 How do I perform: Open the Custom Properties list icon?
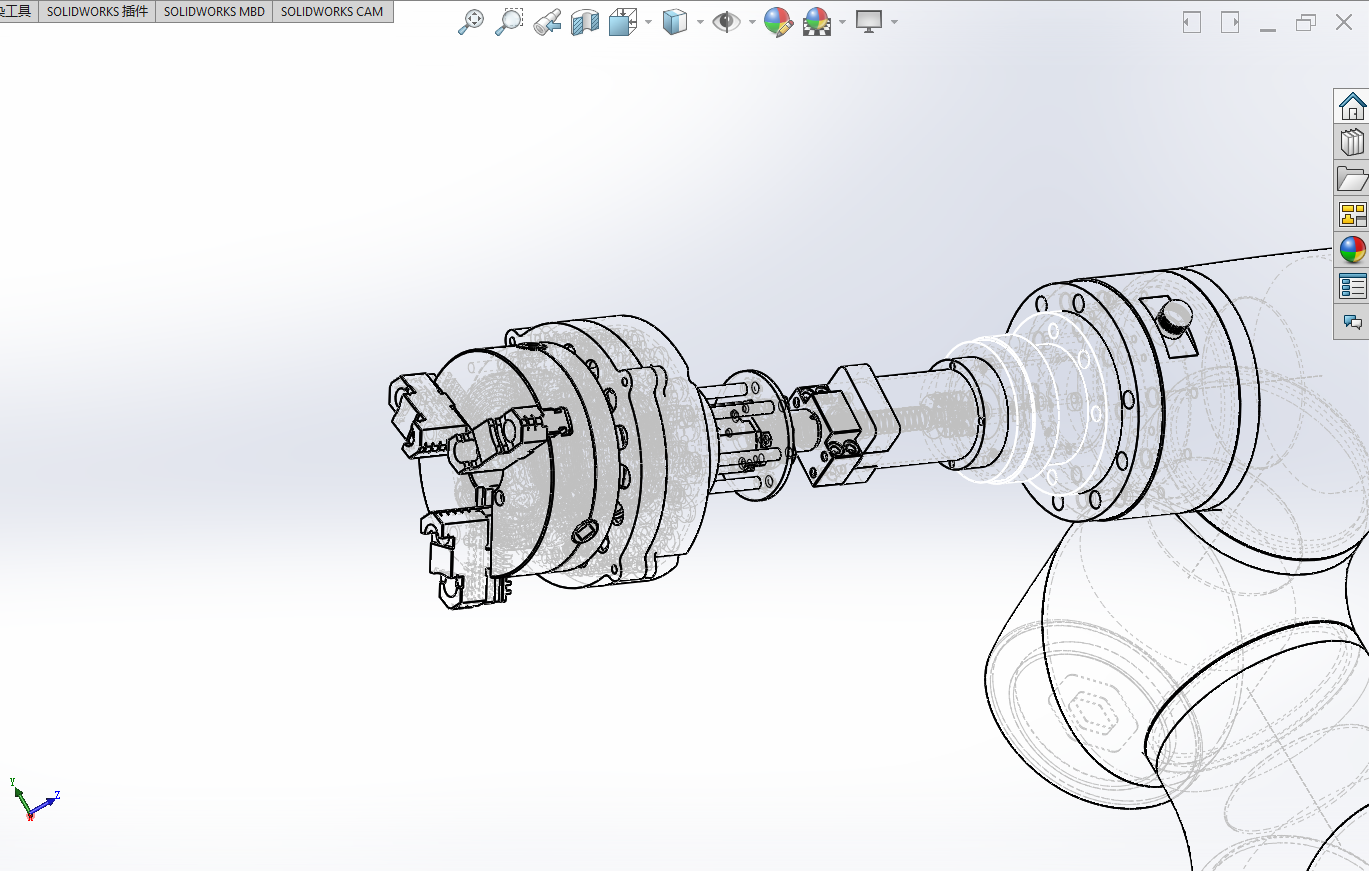pos(1352,286)
